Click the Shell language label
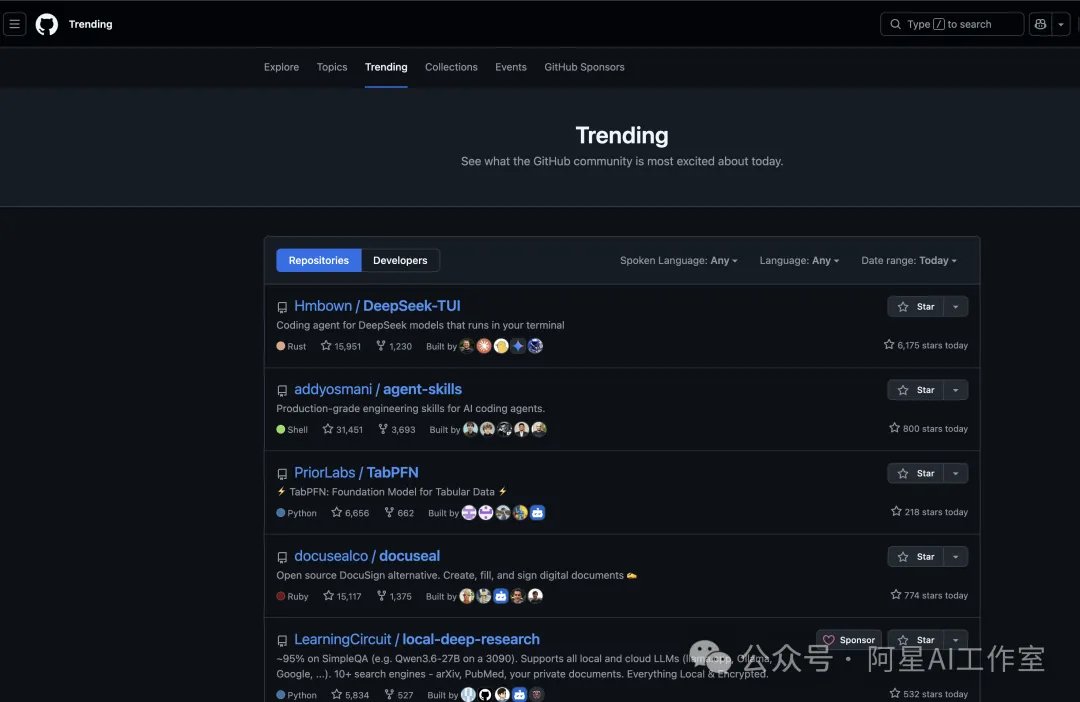1080x702 pixels. (292, 429)
